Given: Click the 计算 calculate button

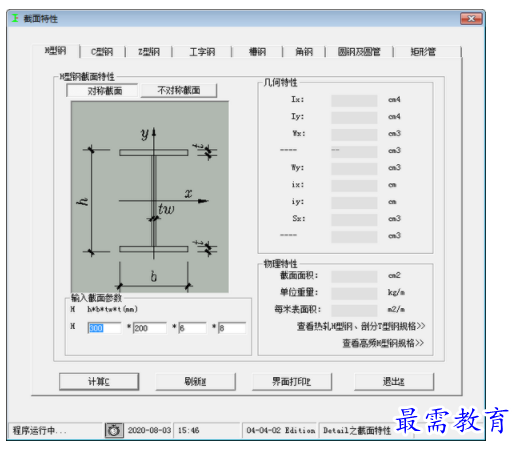Looking at the screenshot, I should click(99, 381).
